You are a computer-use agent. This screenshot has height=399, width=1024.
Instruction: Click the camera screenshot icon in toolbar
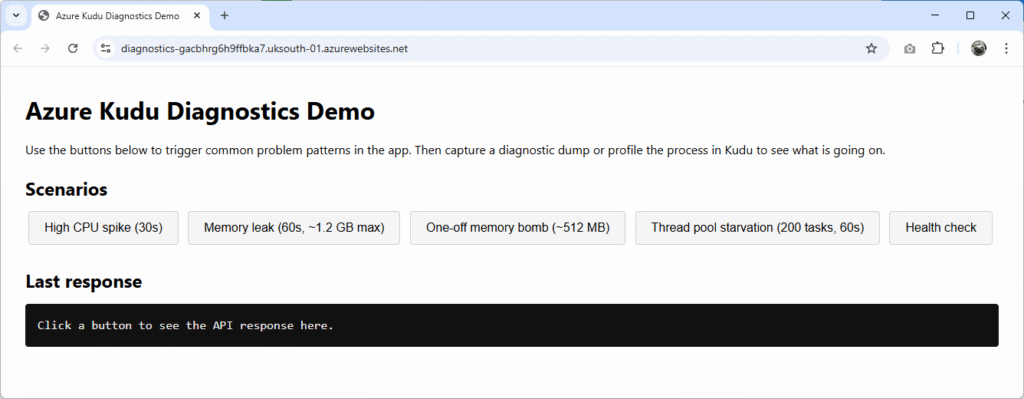coord(910,49)
